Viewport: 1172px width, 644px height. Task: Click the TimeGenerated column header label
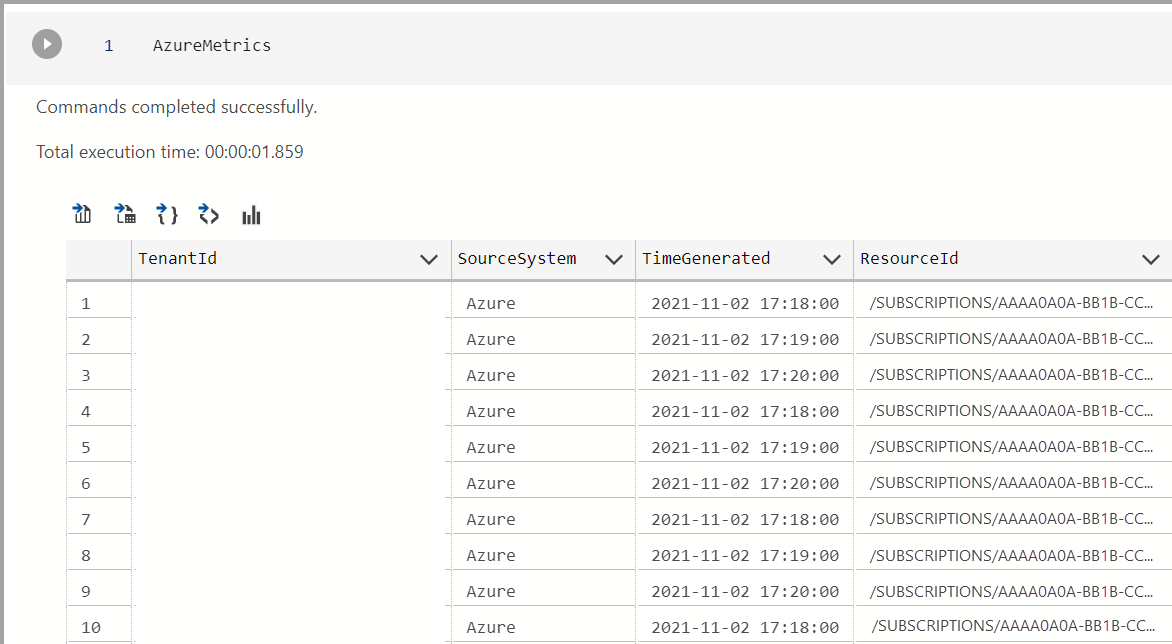tap(706, 259)
